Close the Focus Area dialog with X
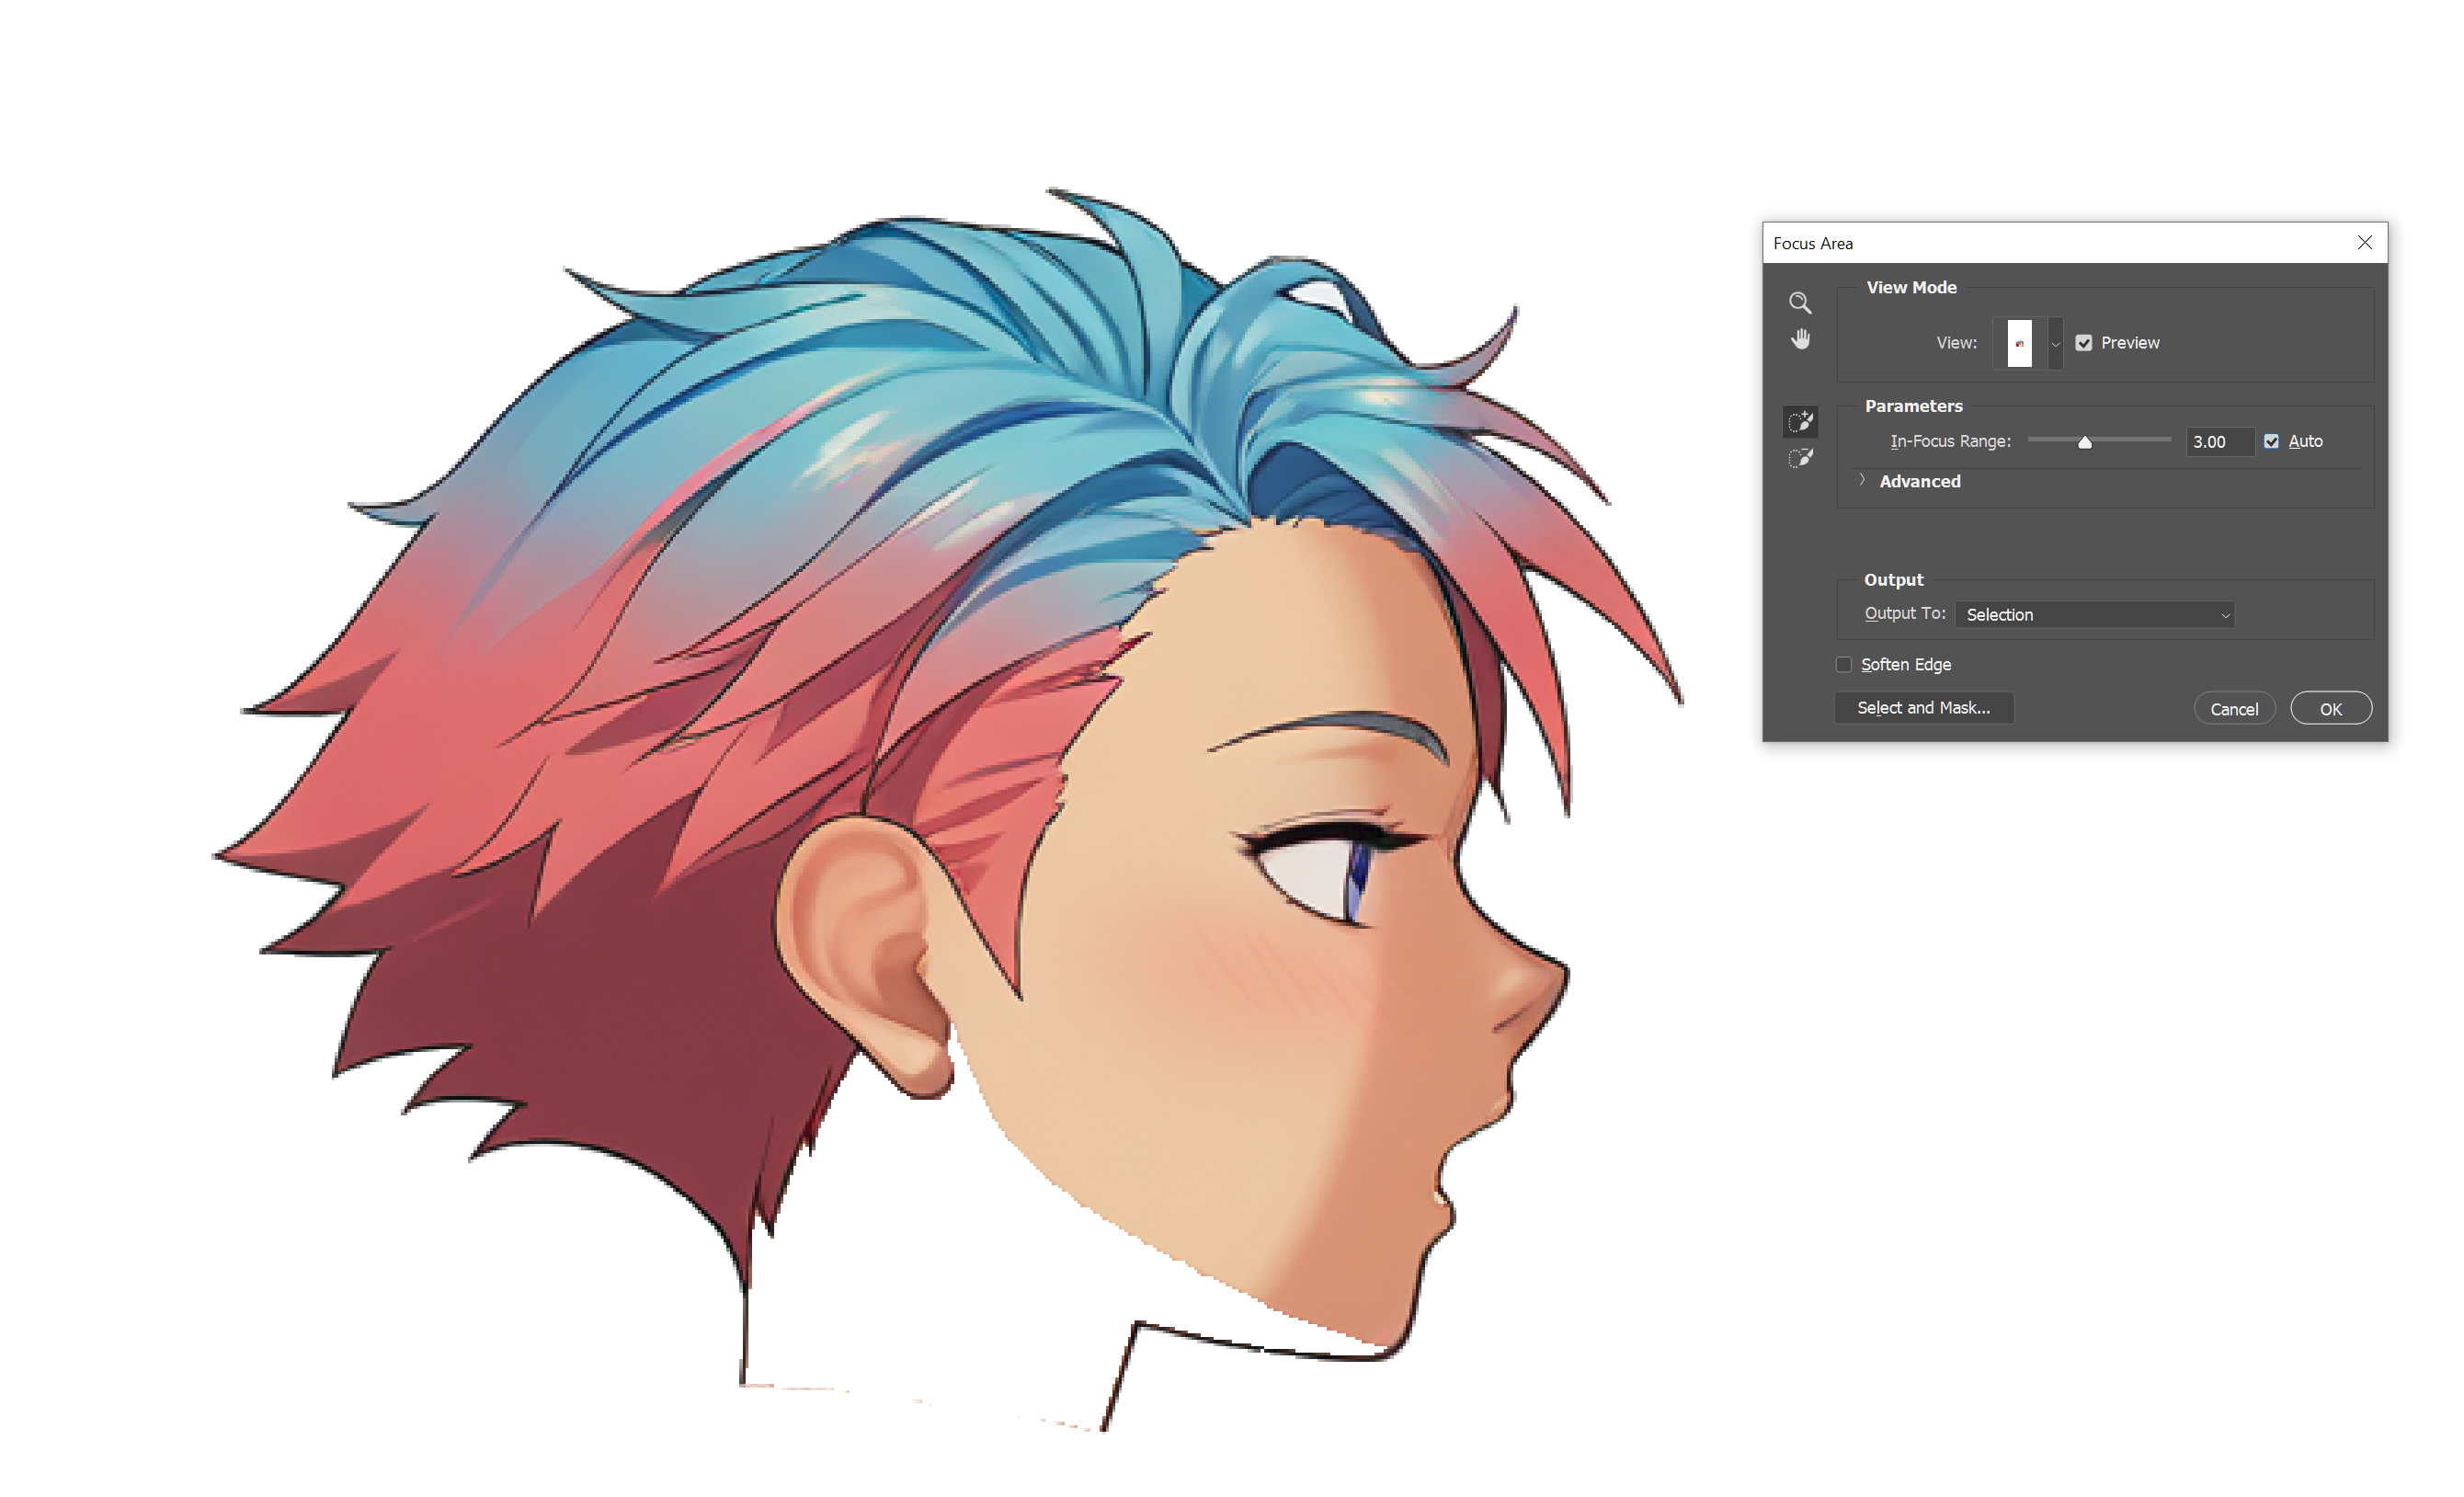The image size is (2464, 1497). [2364, 243]
